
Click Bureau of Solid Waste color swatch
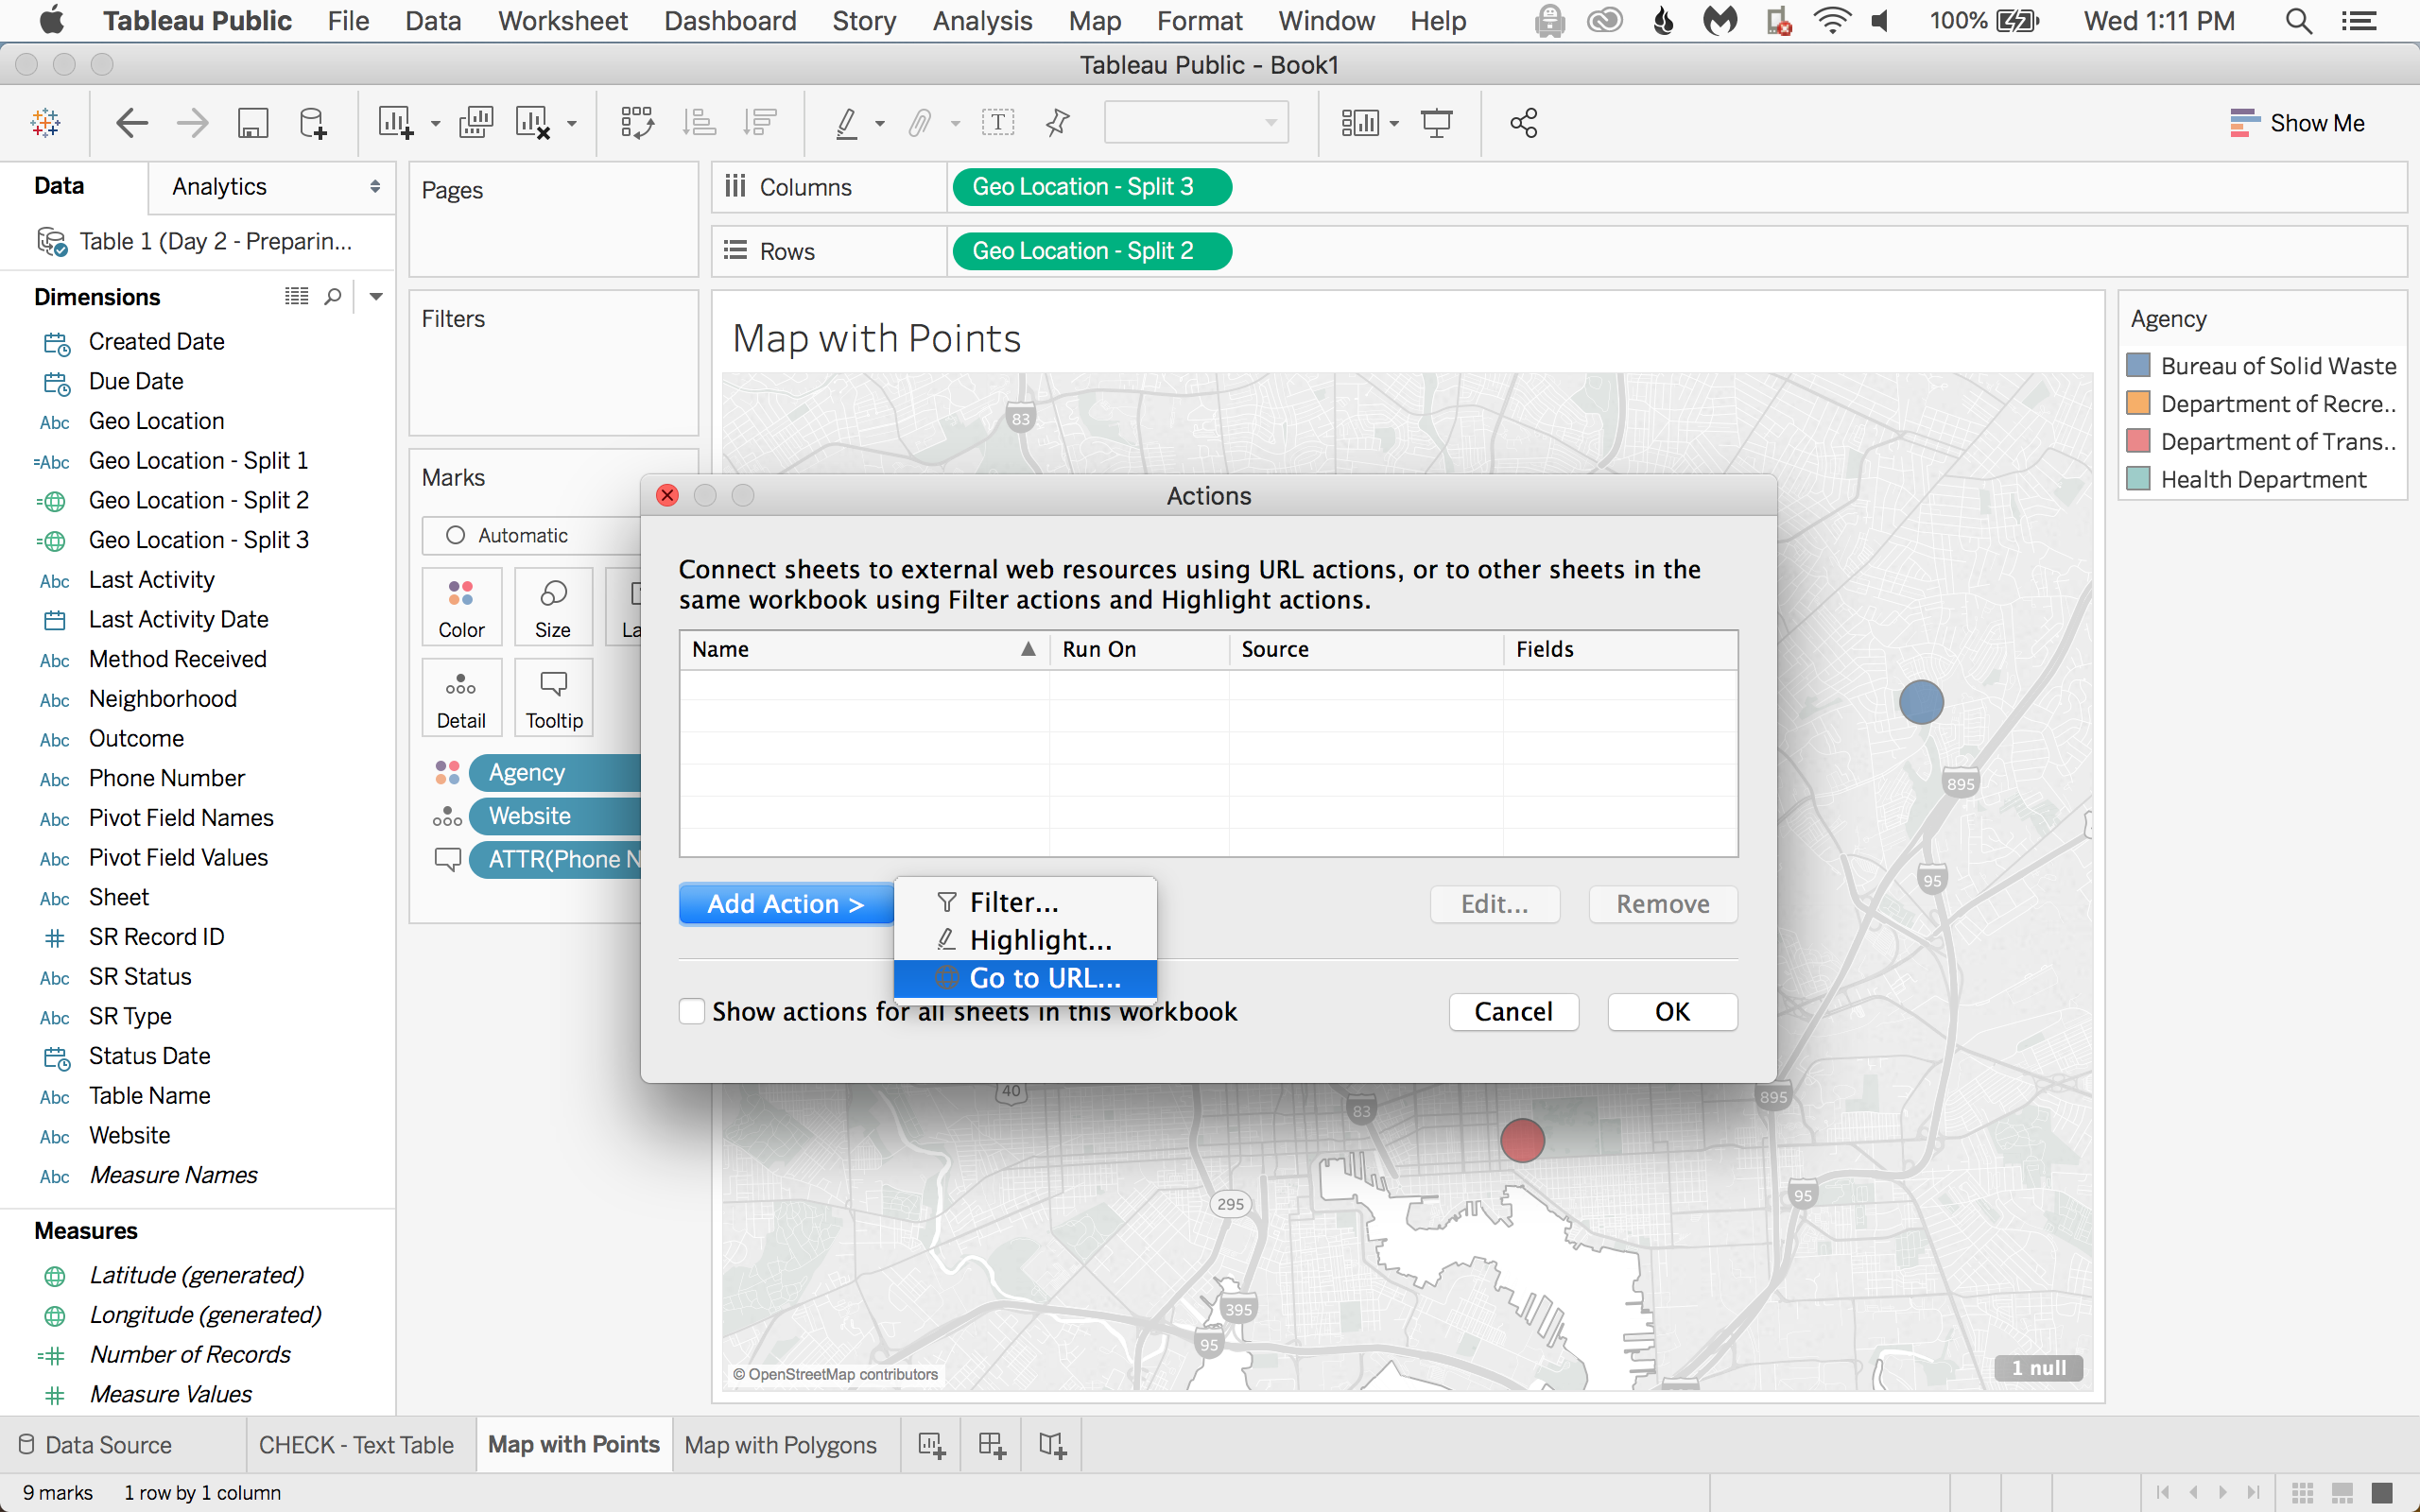point(2138,365)
